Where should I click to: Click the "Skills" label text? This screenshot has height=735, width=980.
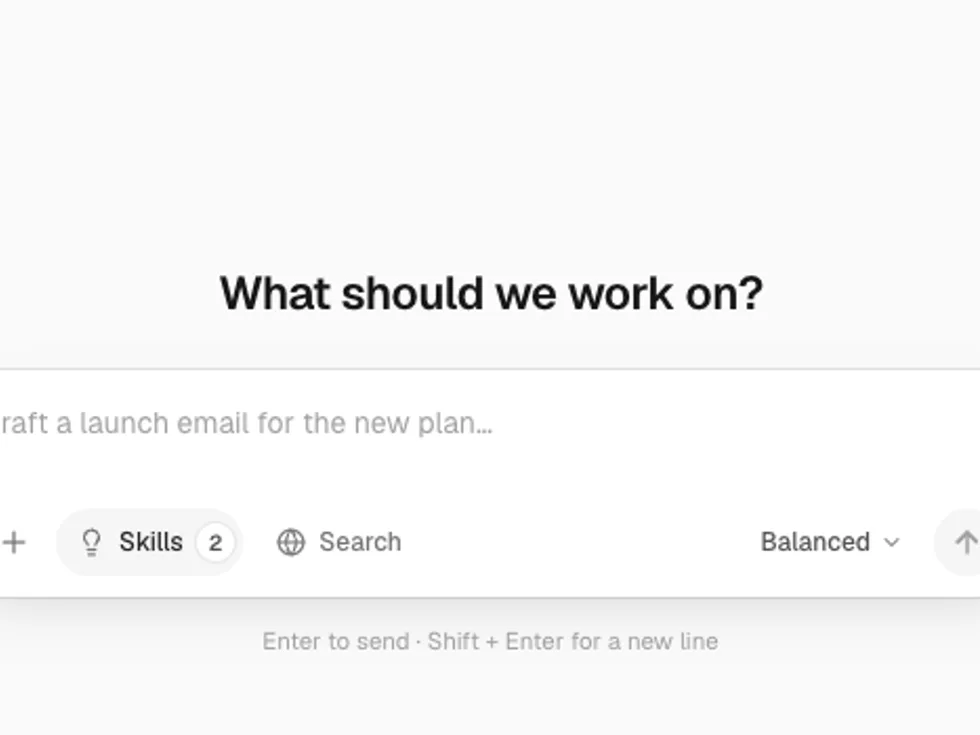pyautogui.click(x=151, y=542)
